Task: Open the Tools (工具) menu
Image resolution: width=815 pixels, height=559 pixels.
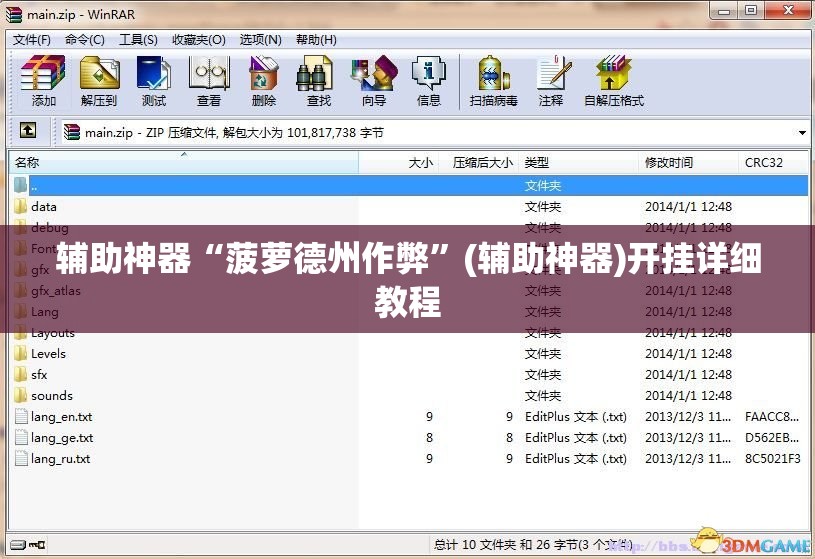Action: point(138,40)
